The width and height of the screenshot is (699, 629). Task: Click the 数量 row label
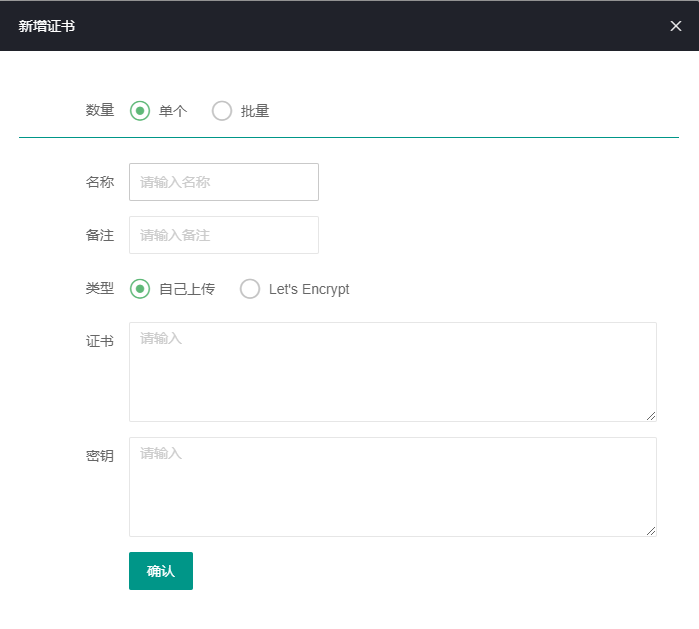[100, 110]
